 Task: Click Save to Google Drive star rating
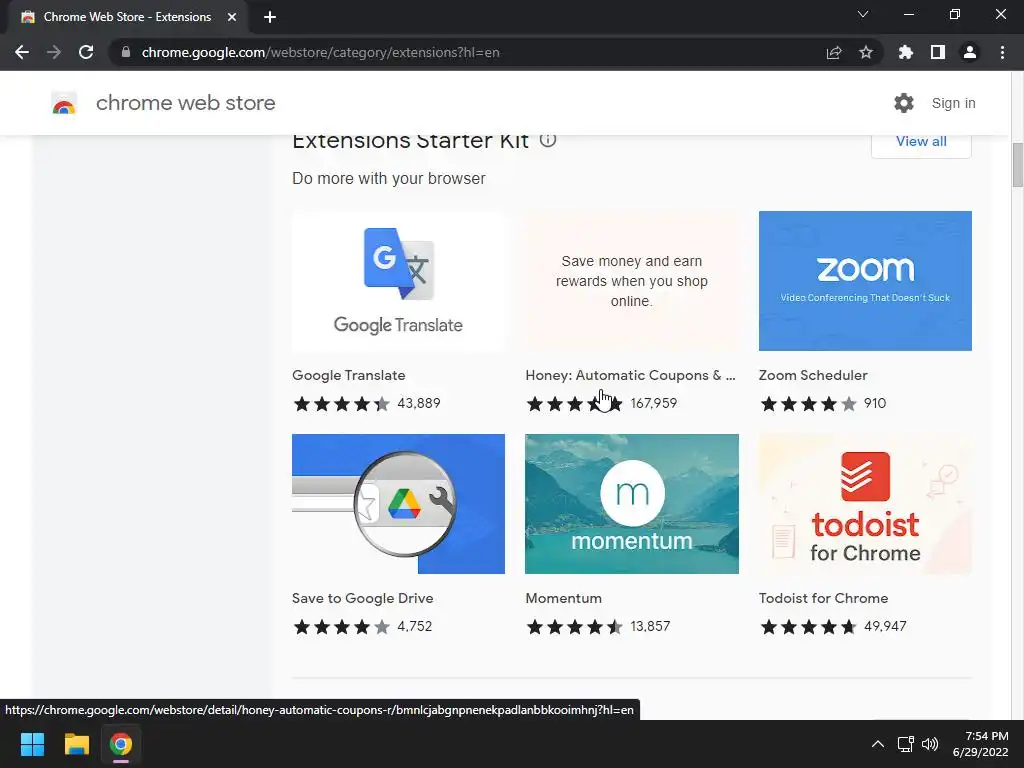tap(342, 627)
